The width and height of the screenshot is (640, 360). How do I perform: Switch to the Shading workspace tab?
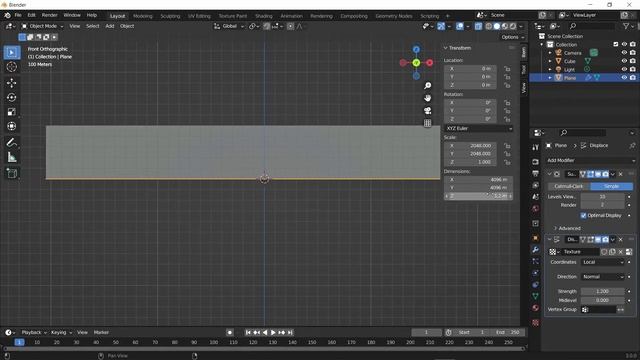pyautogui.click(x=263, y=16)
